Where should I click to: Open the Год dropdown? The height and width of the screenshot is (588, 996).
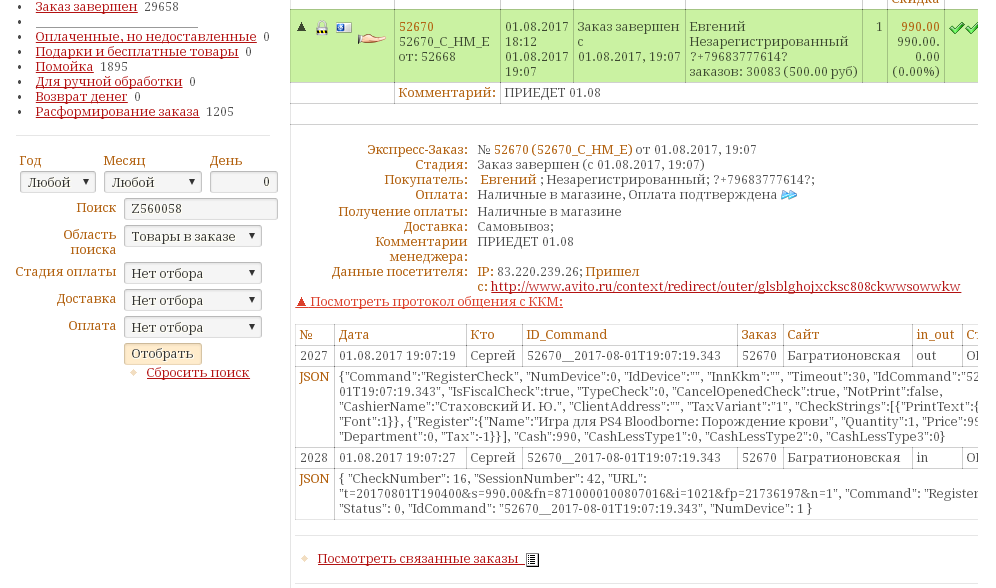[x=58, y=183]
